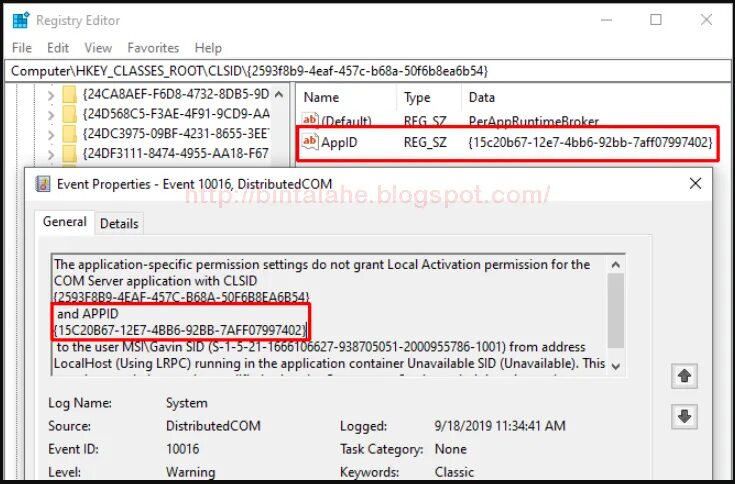Click the APPID {15C20B67-12E7-4BB6-92BB-7AFF07997402} text
Image resolution: width=735 pixels, height=484 pixels.
180,330
